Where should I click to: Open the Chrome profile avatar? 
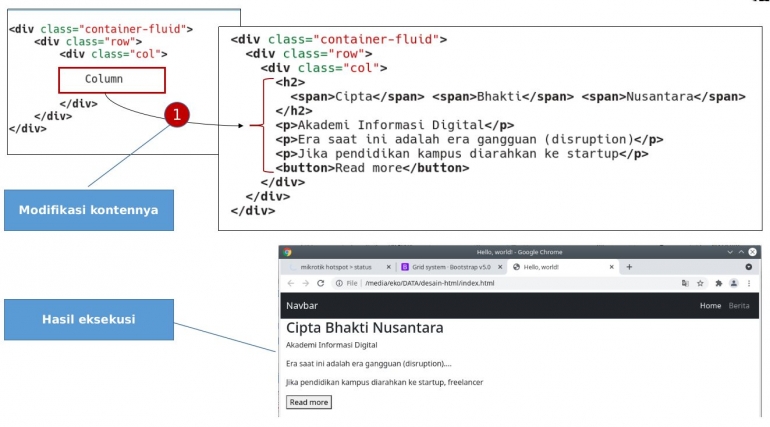point(734,284)
